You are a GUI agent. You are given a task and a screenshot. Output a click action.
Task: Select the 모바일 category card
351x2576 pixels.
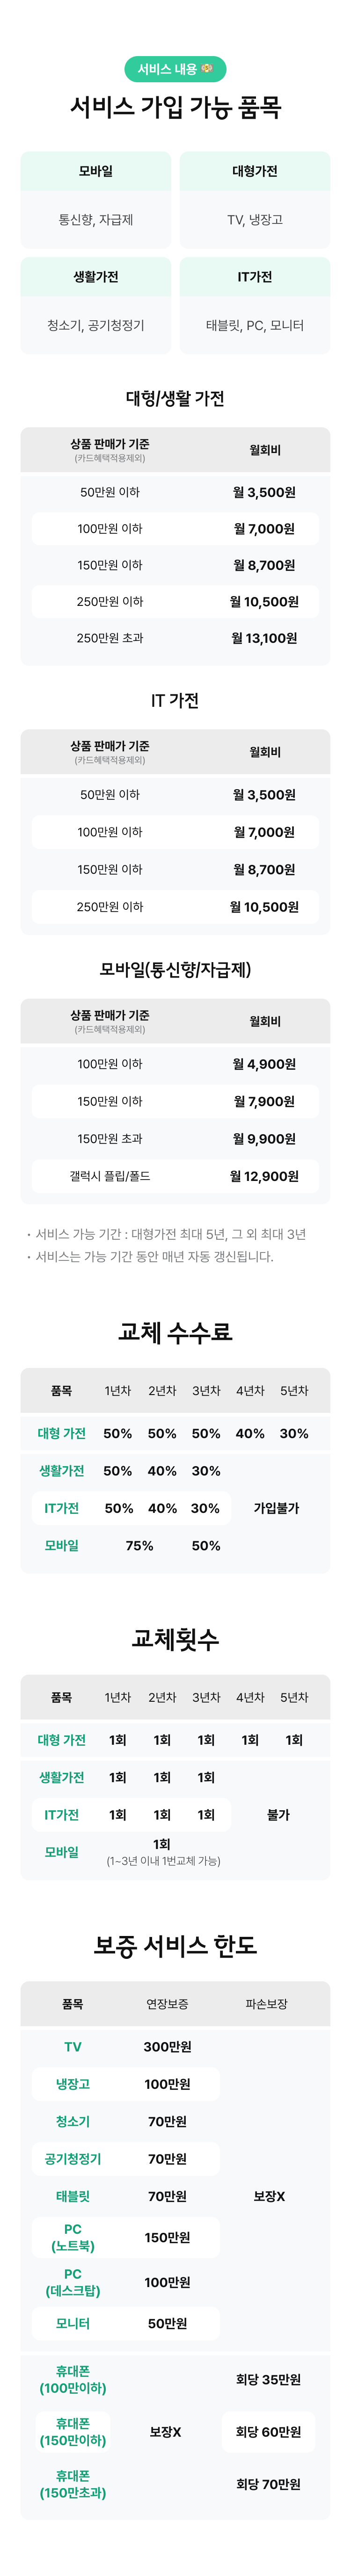[96, 200]
